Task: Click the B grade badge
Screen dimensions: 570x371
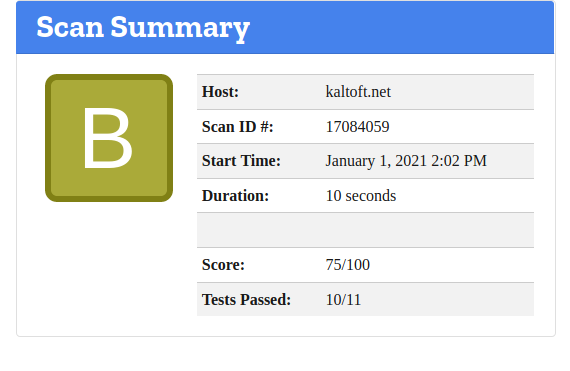Action: tap(109, 138)
